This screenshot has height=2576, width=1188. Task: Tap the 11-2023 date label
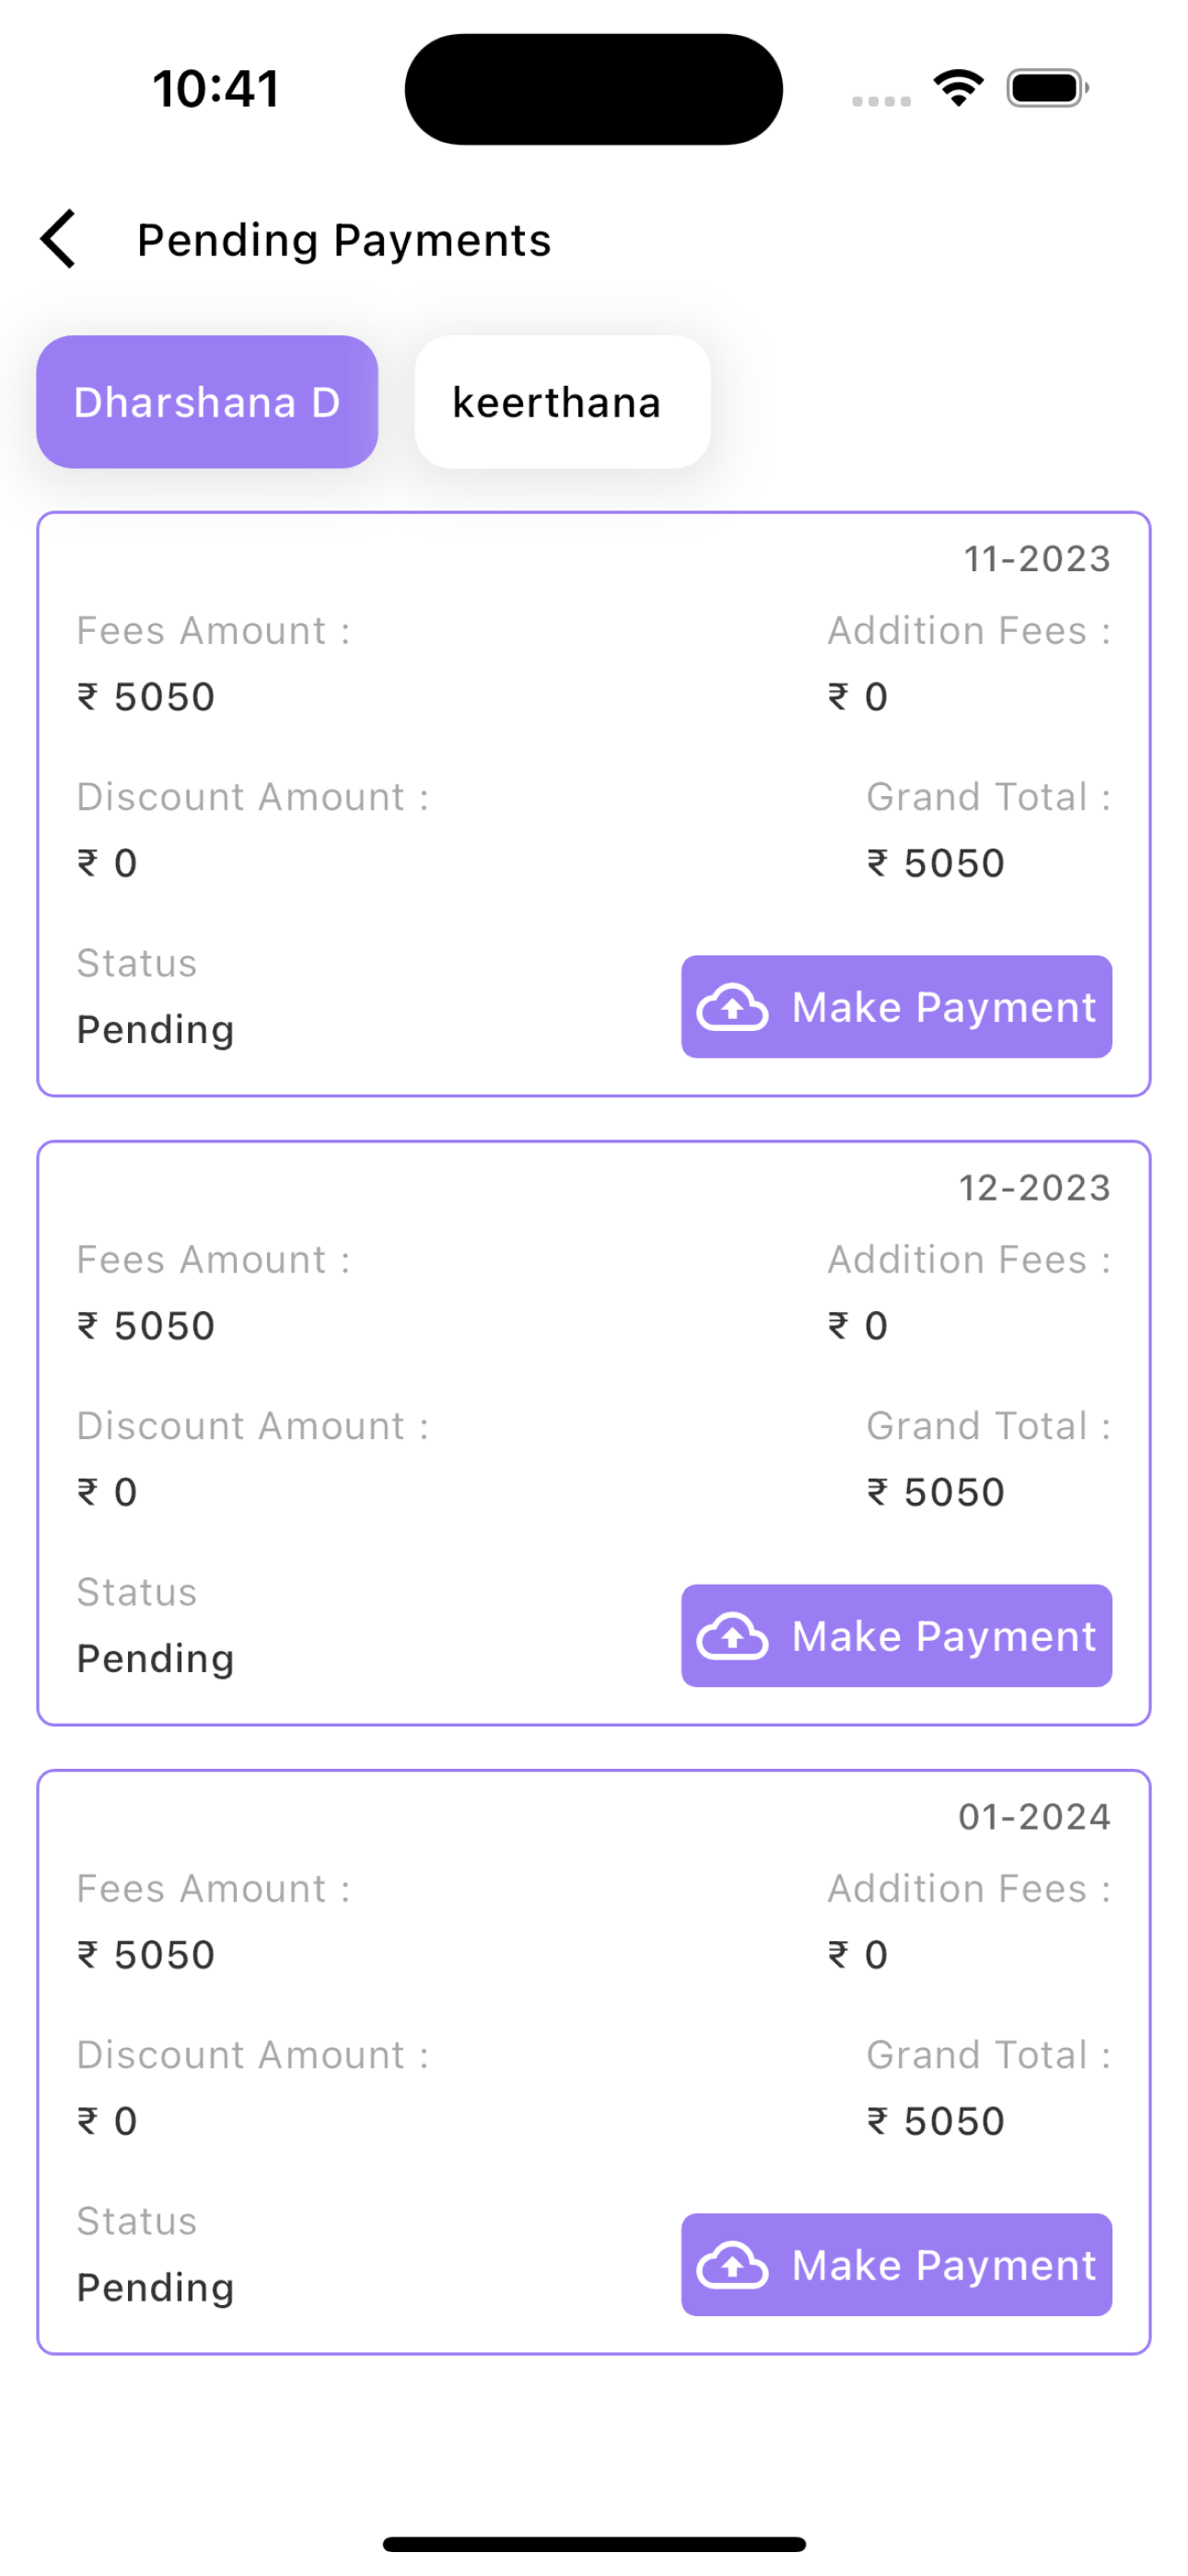[x=1037, y=559]
